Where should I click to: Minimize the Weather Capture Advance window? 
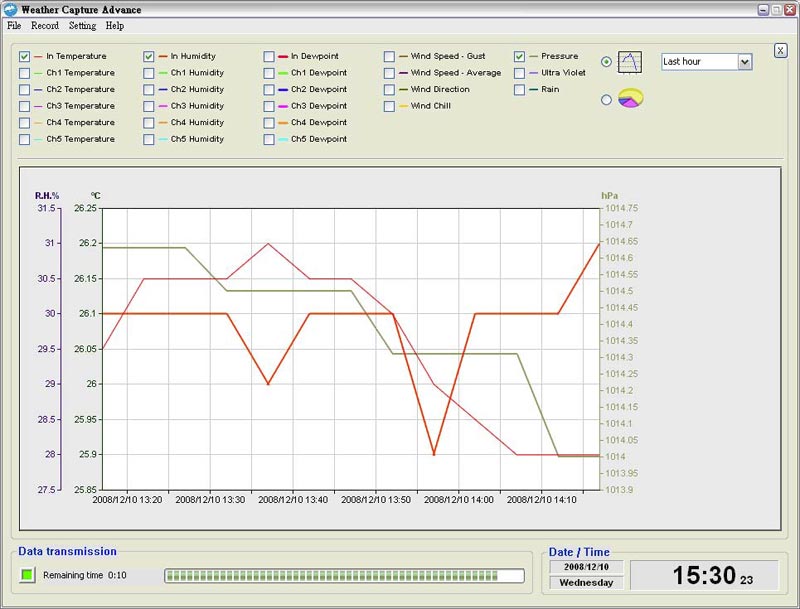pyautogui.click(x=763, y=10)
